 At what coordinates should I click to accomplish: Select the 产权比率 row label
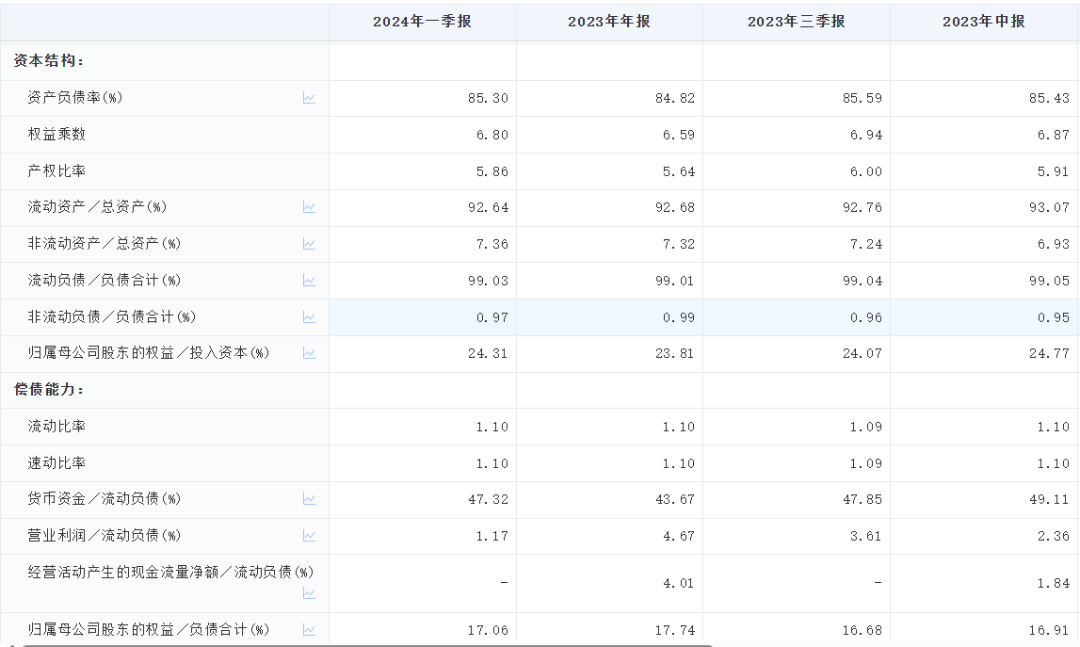pyautogui.click(x=57, y=171)
